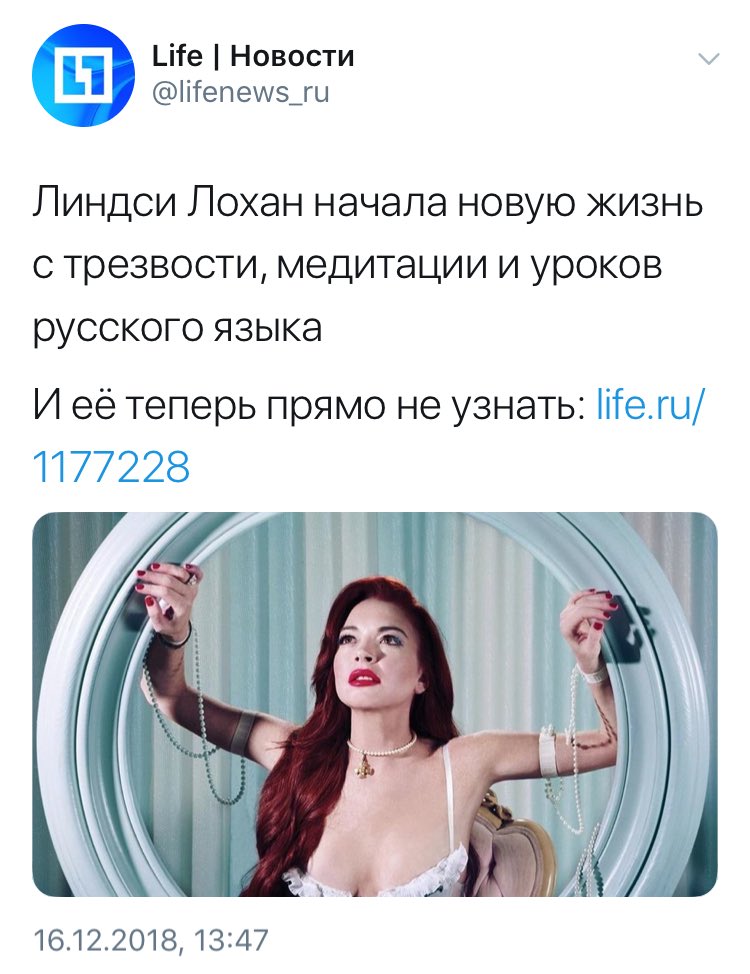Select the headline line starting with Линдси Лохан
This screenshot has height=974, width=750.
coord(367,204)
